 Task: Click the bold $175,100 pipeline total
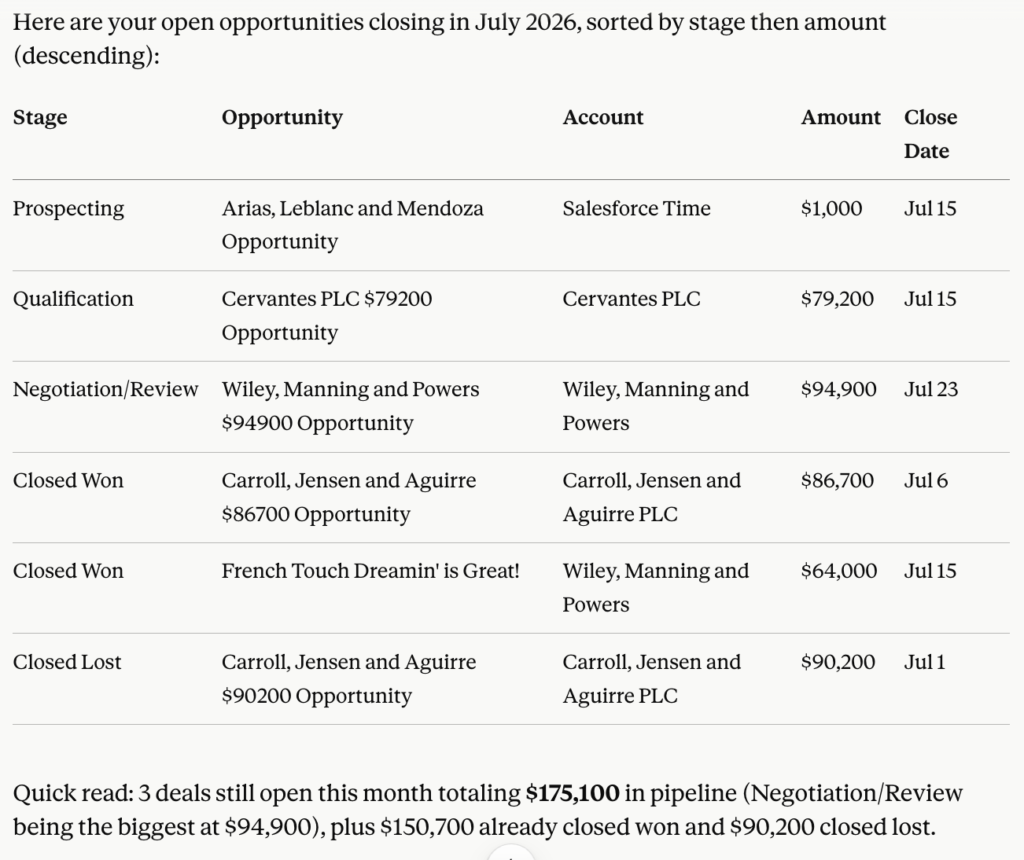pyautogui.click(x=572, y=793)
